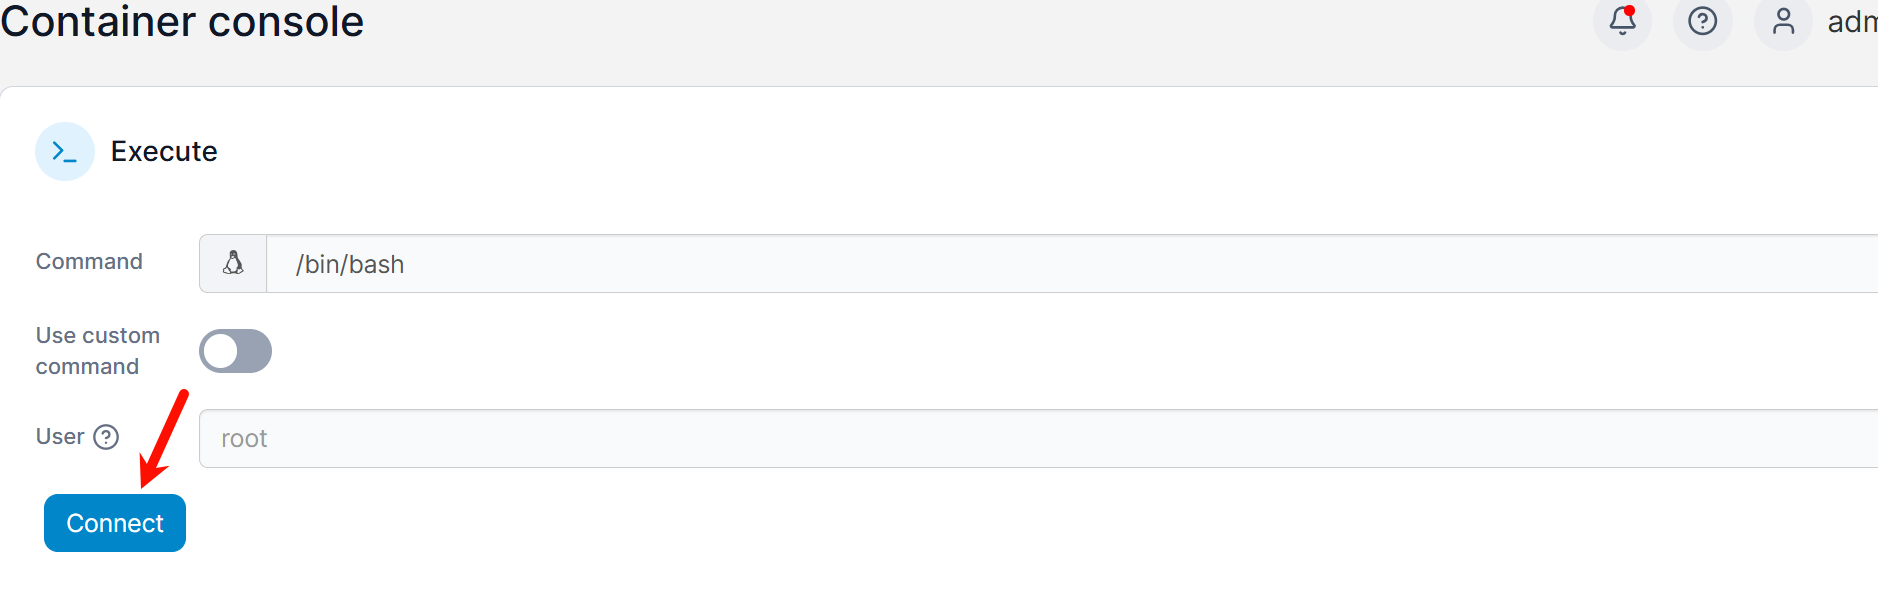Click the header help question-mark icon
Image resolution: width=1878 pixels, height=598 pixels.
coord(1702,21)
